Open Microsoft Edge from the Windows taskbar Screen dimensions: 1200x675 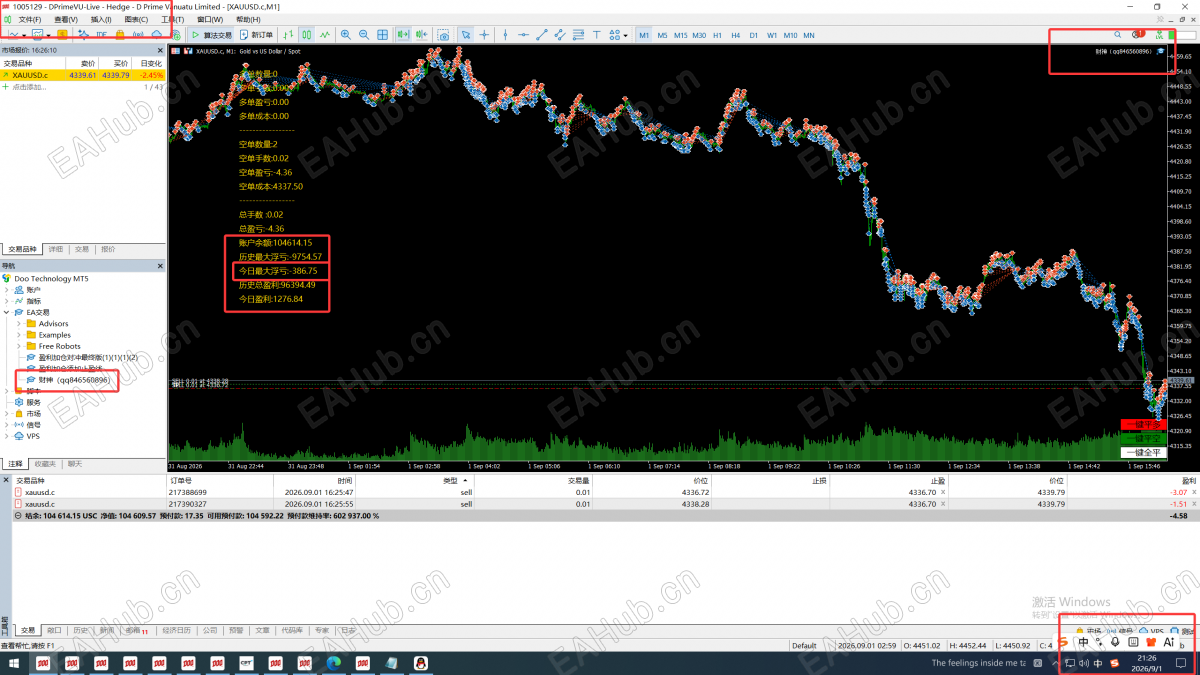coord(333,663)
